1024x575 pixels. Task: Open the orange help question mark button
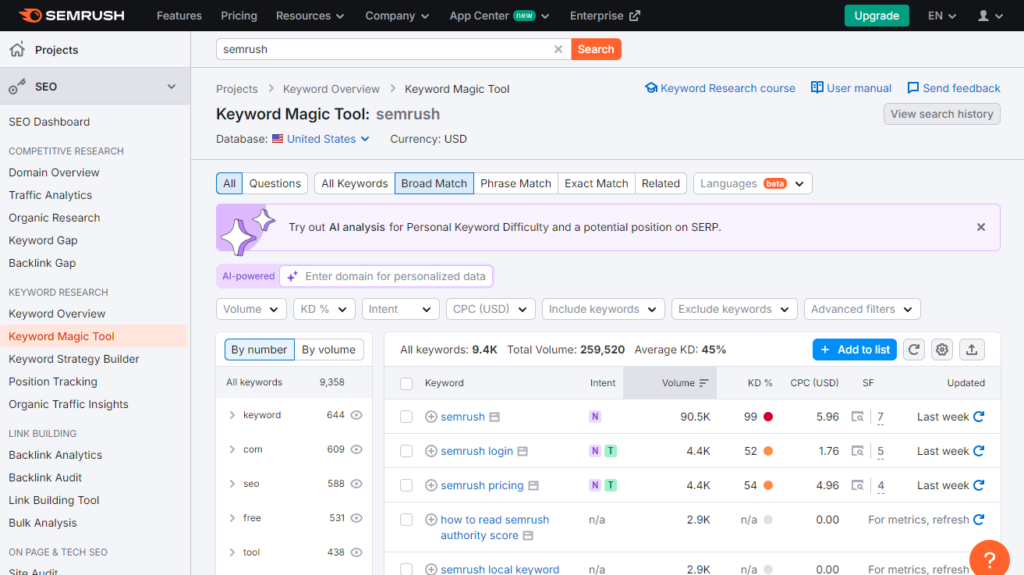pyautogui.click(x=989, y=559)
